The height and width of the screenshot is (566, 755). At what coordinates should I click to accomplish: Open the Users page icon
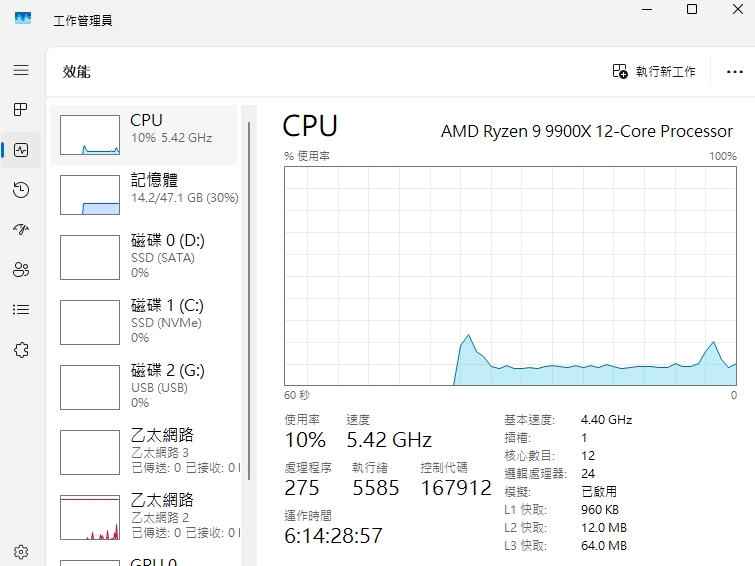click(x=21, y=269)
